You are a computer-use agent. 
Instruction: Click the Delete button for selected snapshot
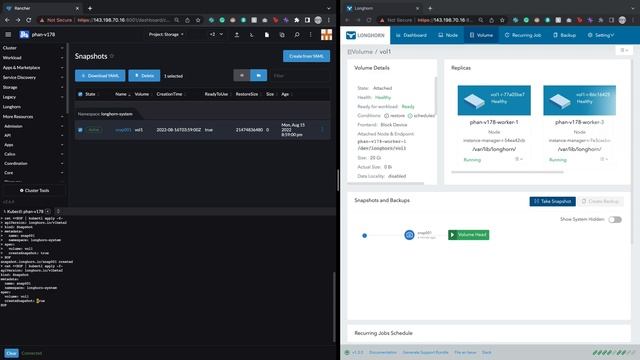(144, 76)
